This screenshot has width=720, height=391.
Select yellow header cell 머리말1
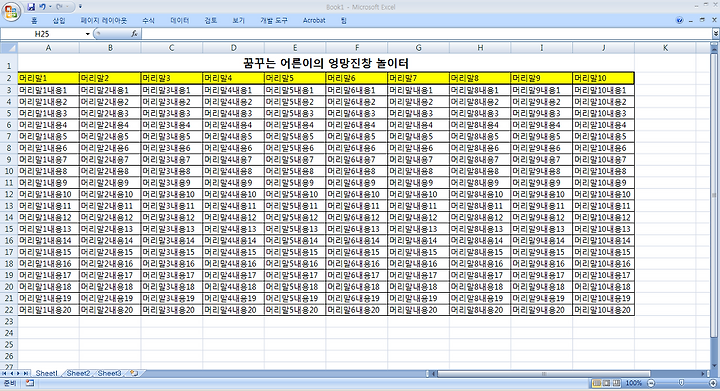(x=48, y=78)
